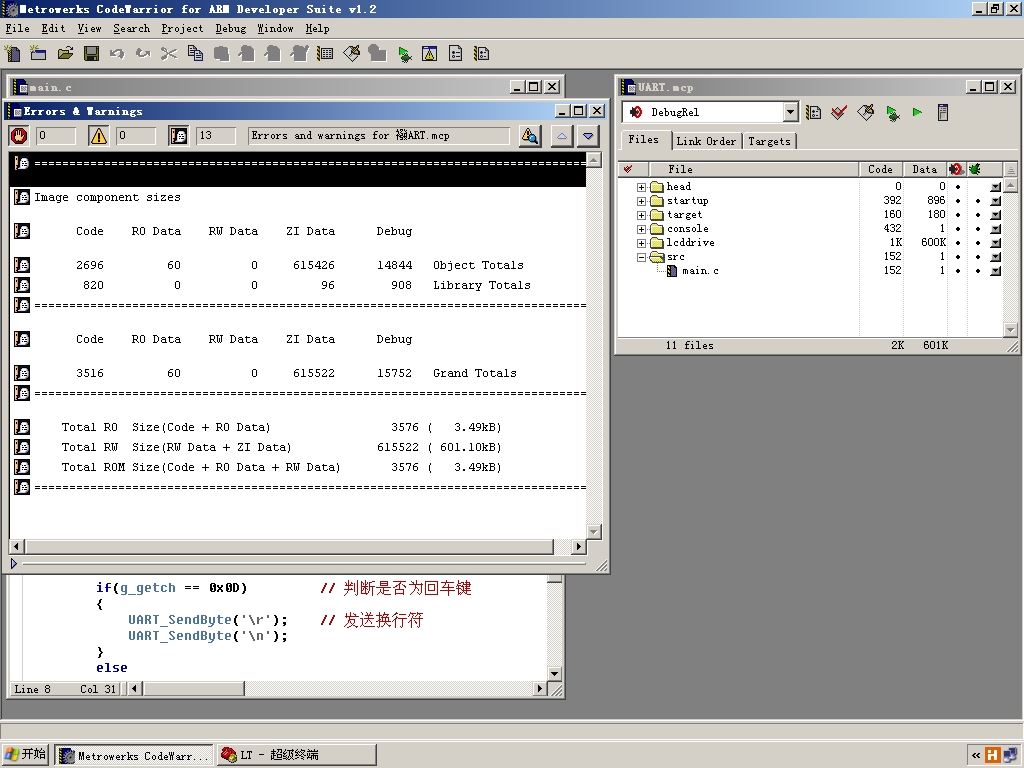Viewport: 1024px width, 768px height.
Task: Click the Make icon in main toolbar
Action: [351, 54]
